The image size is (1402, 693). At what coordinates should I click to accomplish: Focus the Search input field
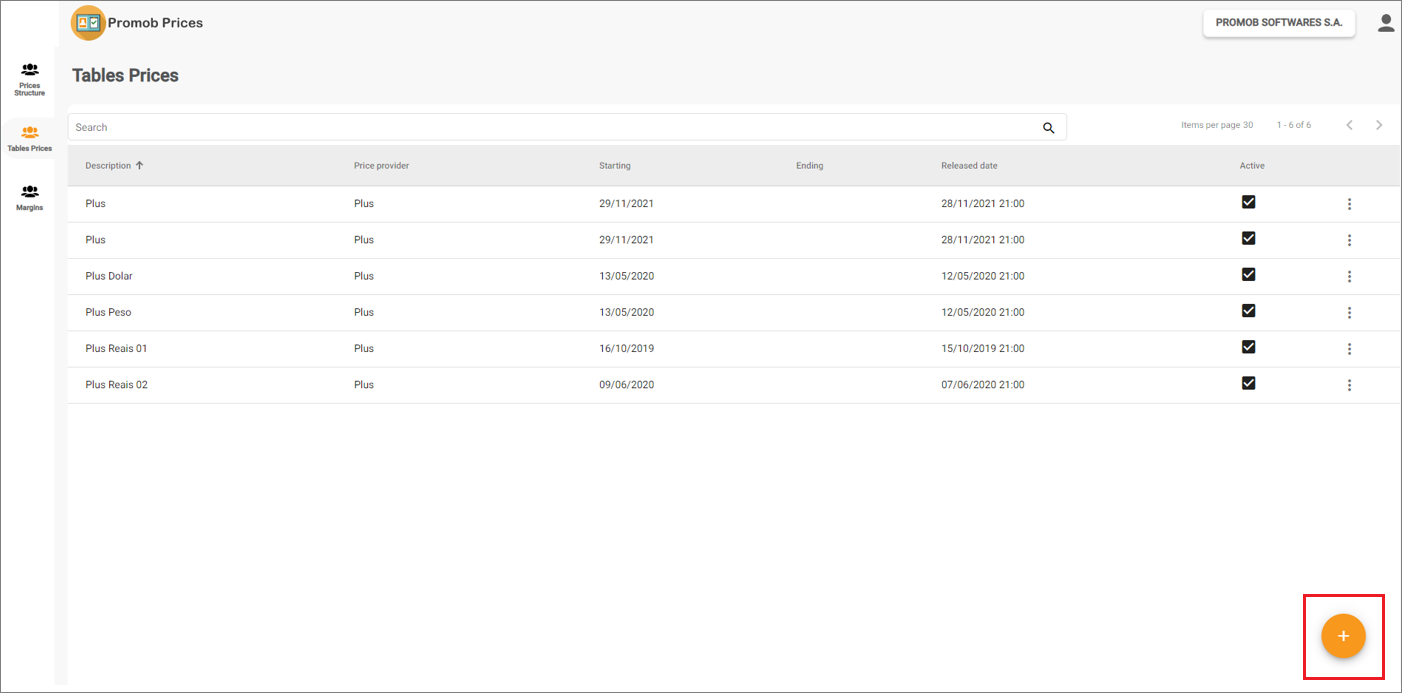tap(567, 127)
